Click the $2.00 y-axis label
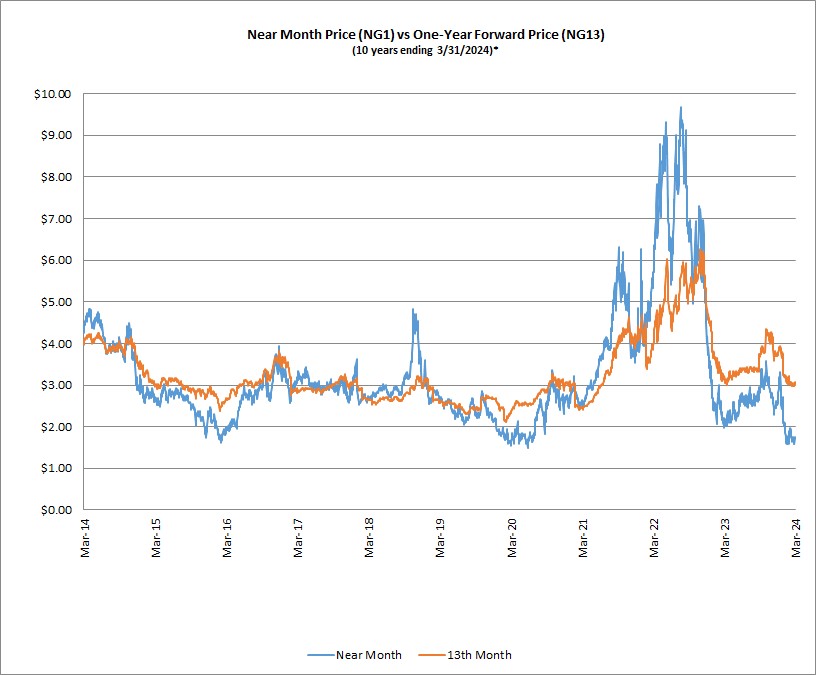 click(x=56, y=427)
